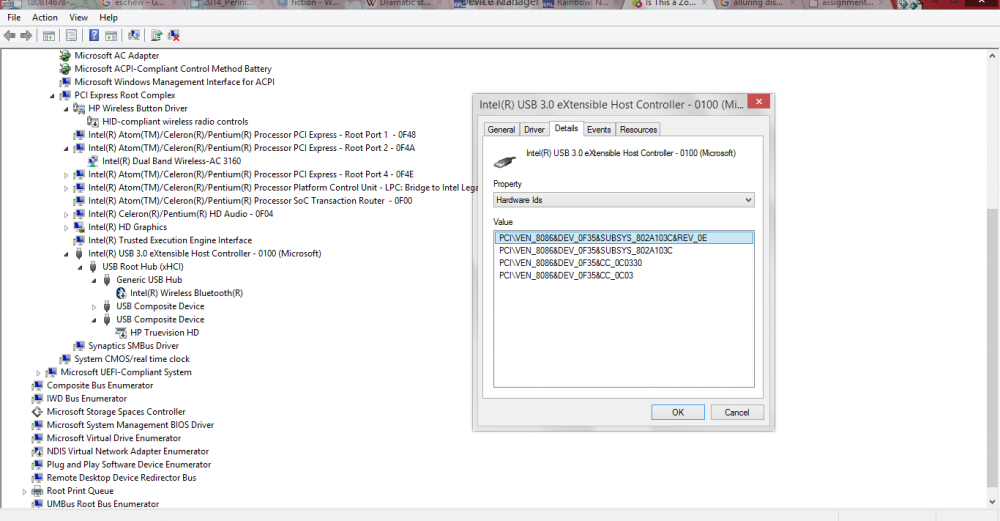
Task: Switch to the Resources tab
Action: [x=638, y=129]
